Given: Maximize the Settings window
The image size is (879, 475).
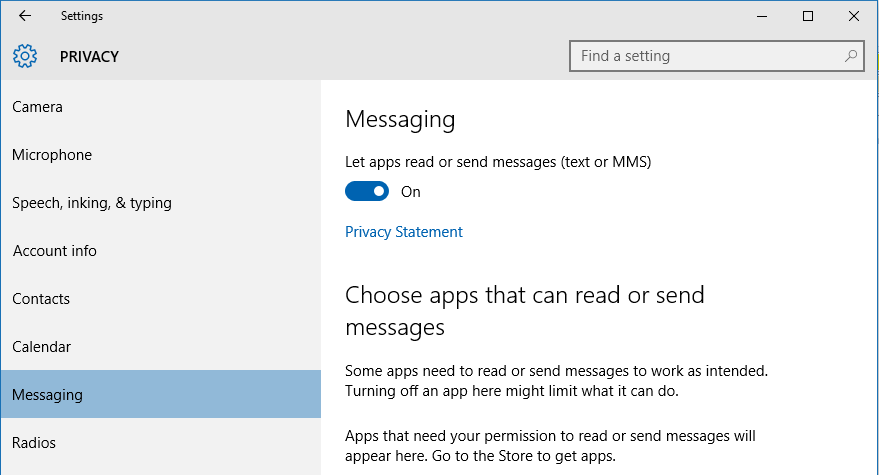Looking at the screenshot, I should [x=808, y=16].
